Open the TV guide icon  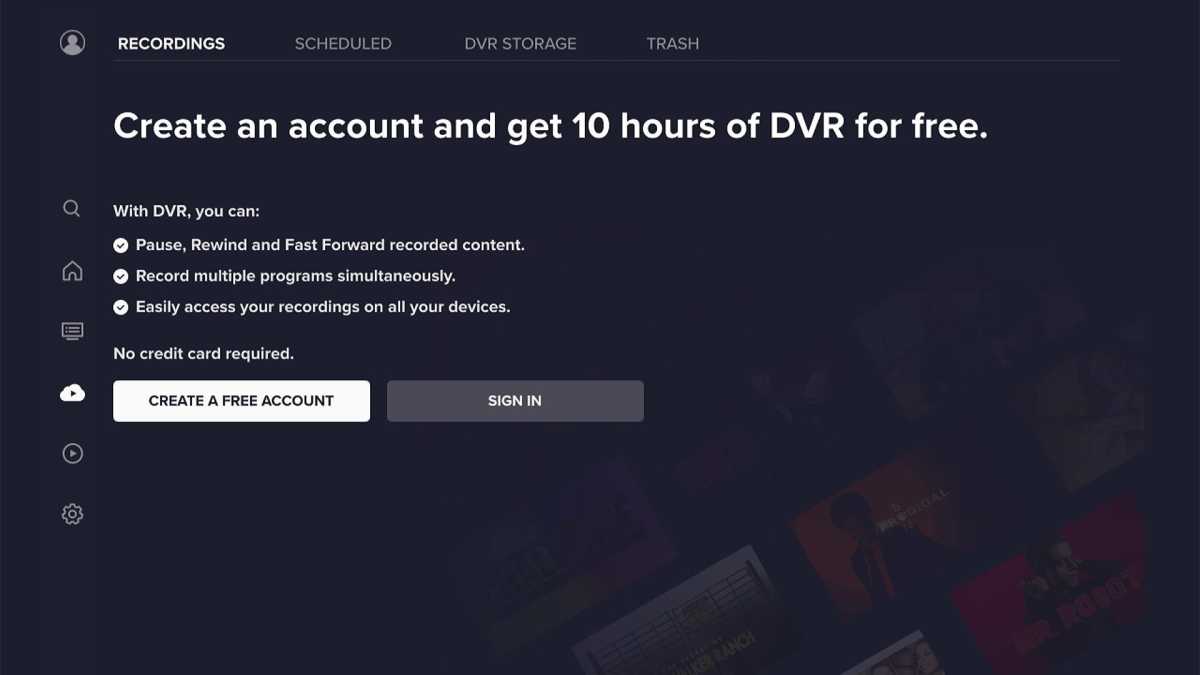(x=72, y=331)
